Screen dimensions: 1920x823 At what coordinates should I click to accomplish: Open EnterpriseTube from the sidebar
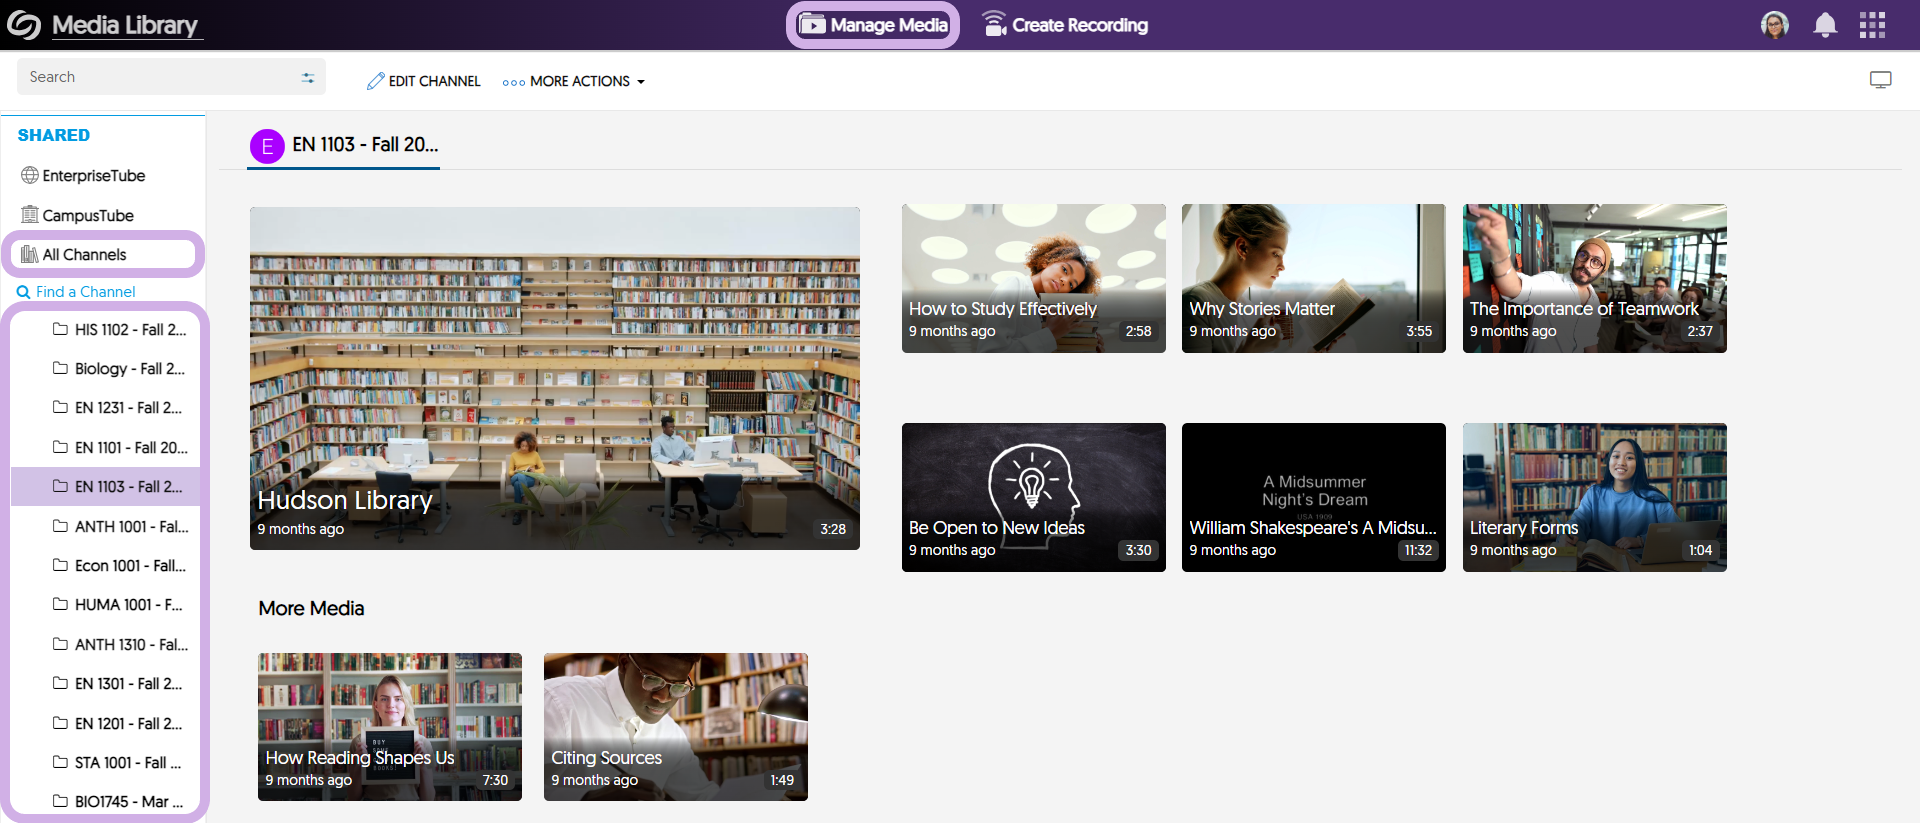[x=93, y=176]
